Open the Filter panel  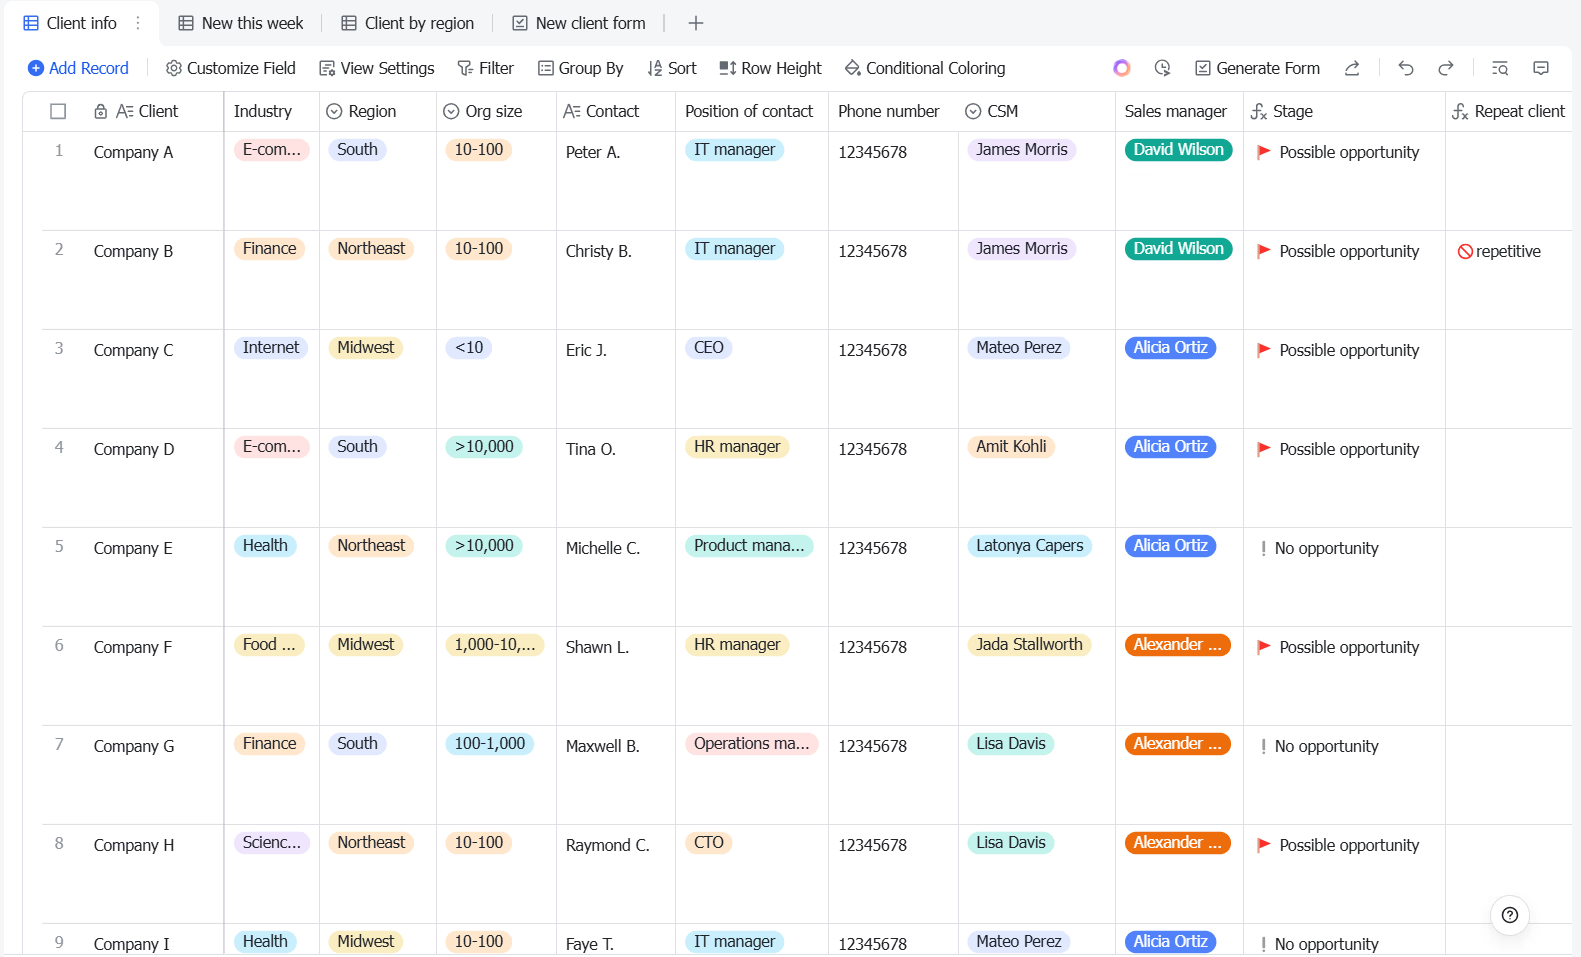pyautogui.click(x=486, y=68)
